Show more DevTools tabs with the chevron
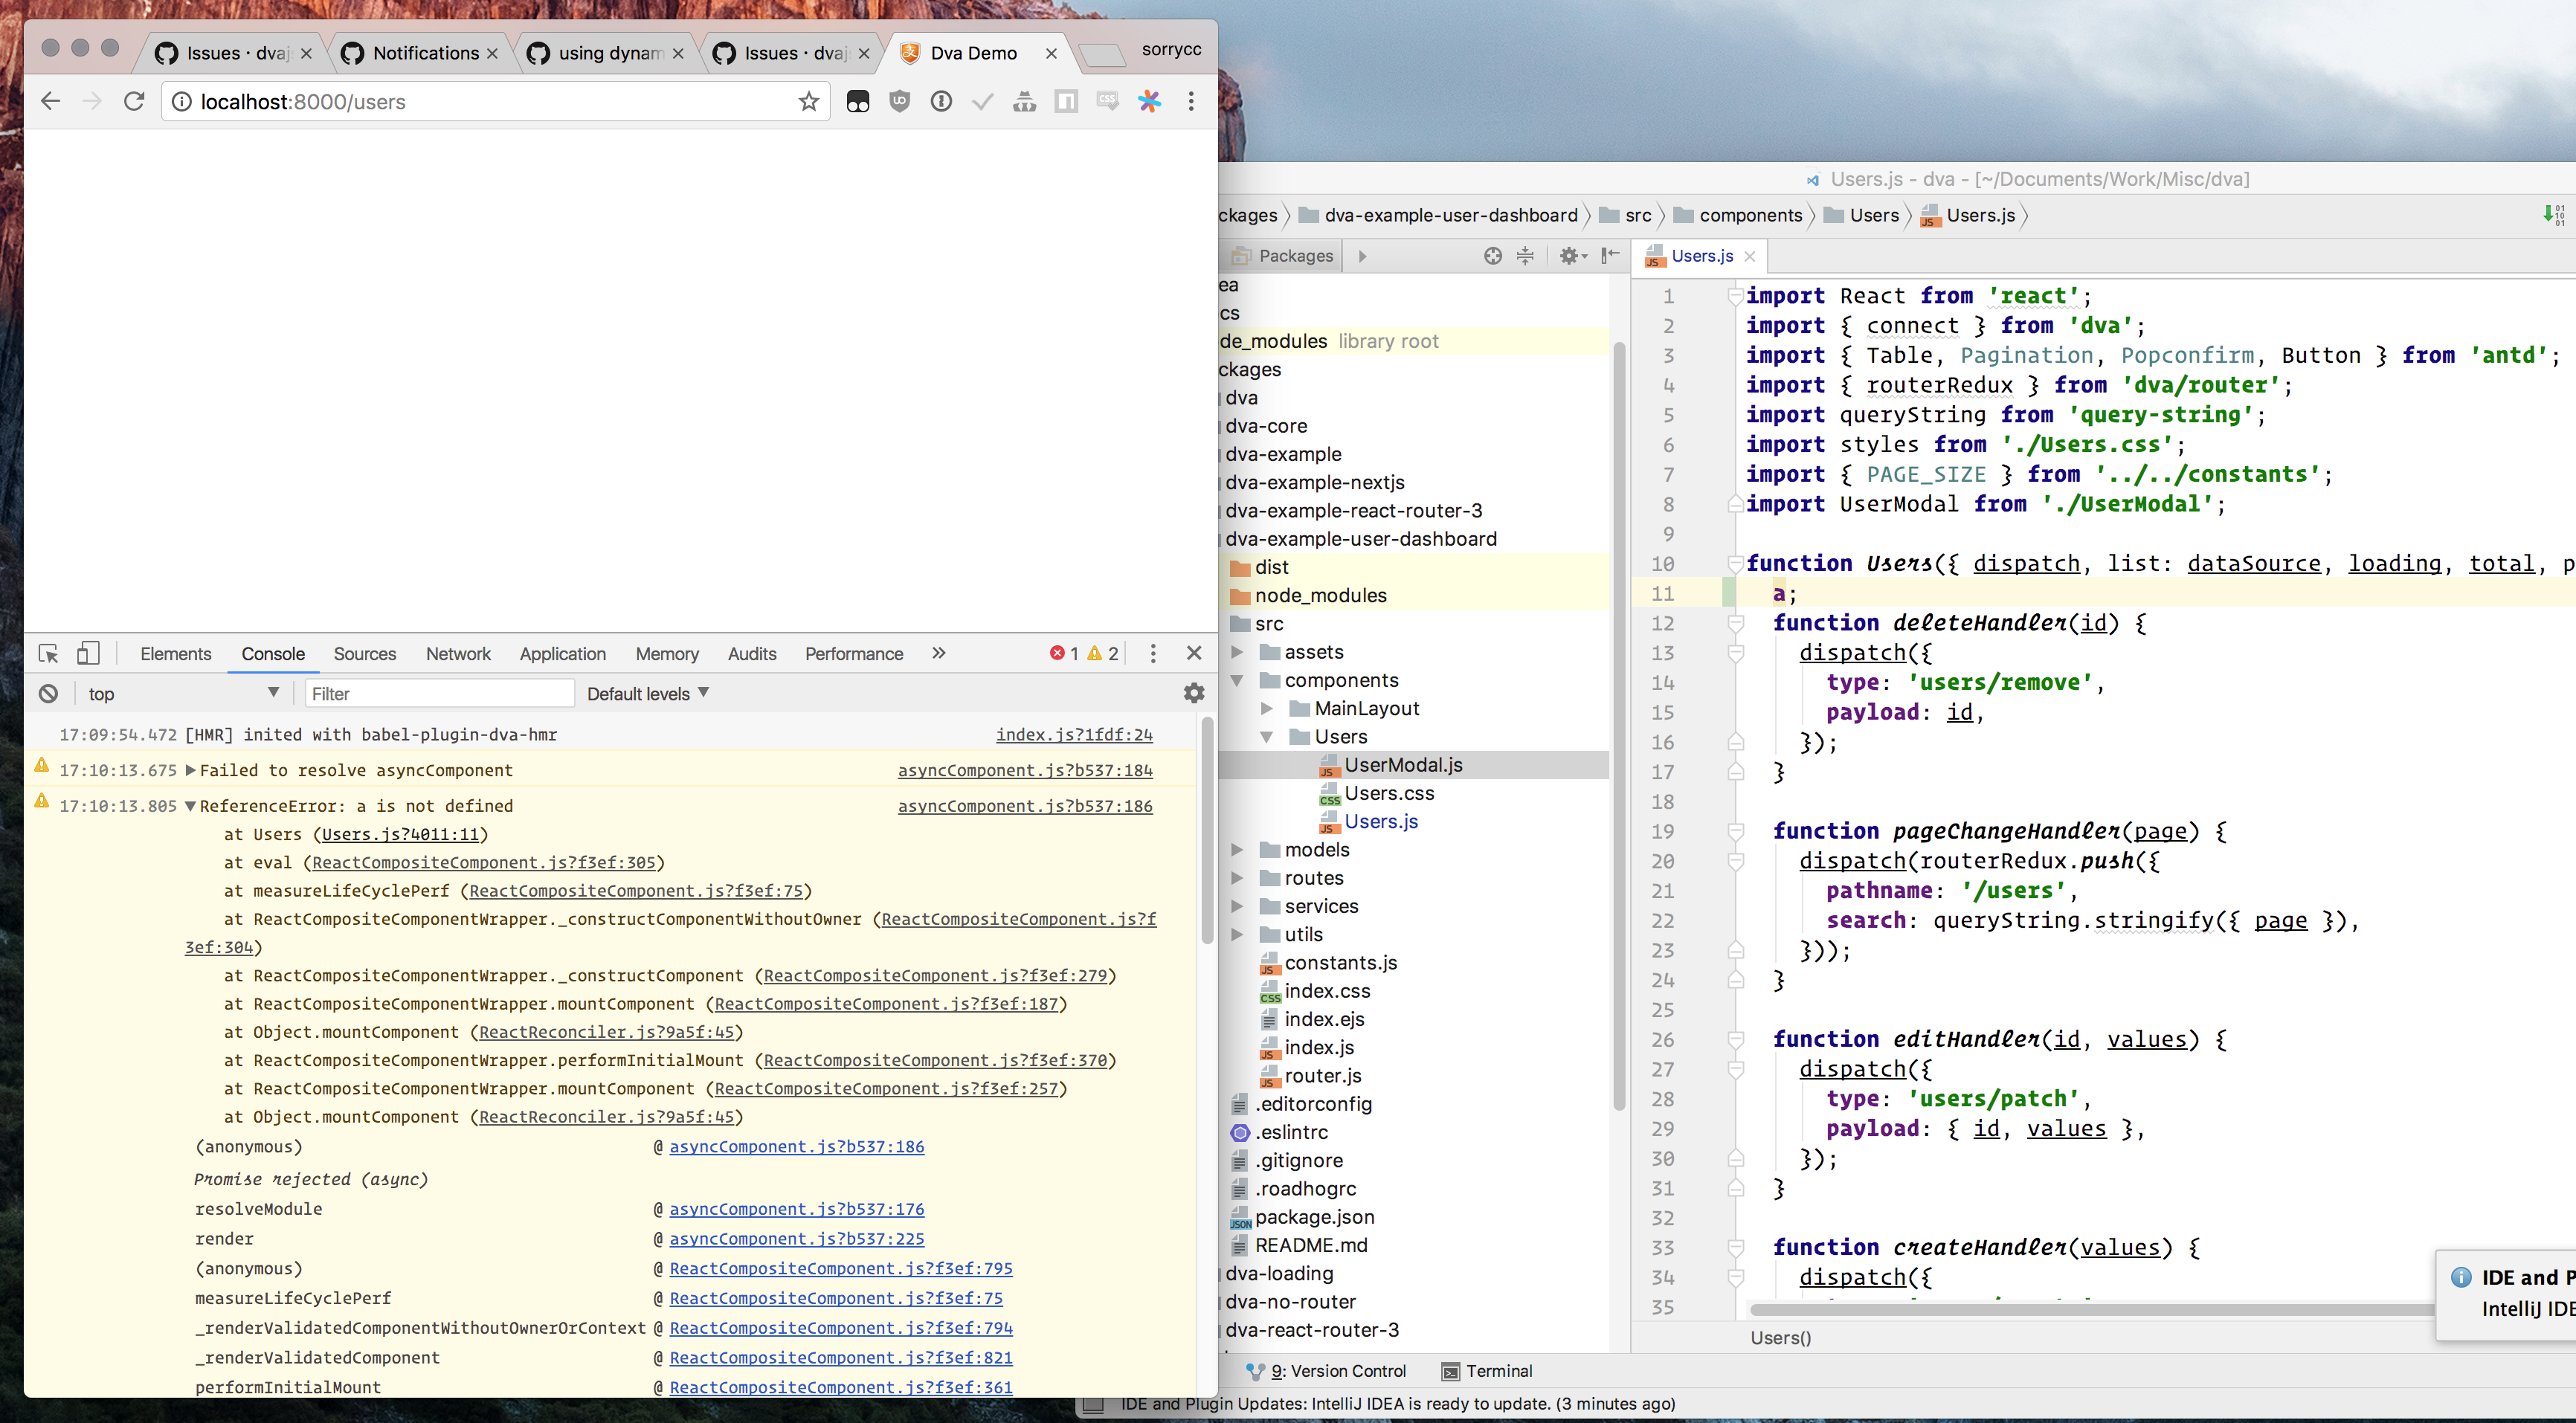The image size is (2576, 1423). [938, 653]
